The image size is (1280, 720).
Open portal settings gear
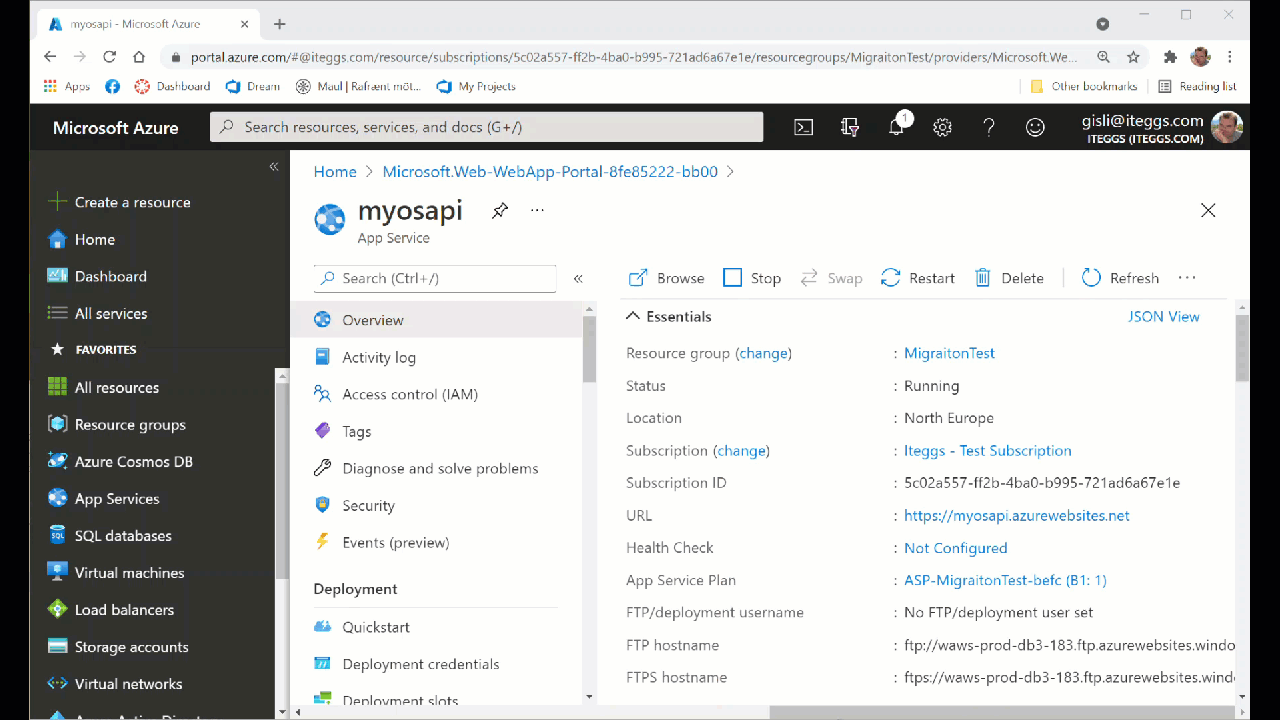tap(942, 127)
